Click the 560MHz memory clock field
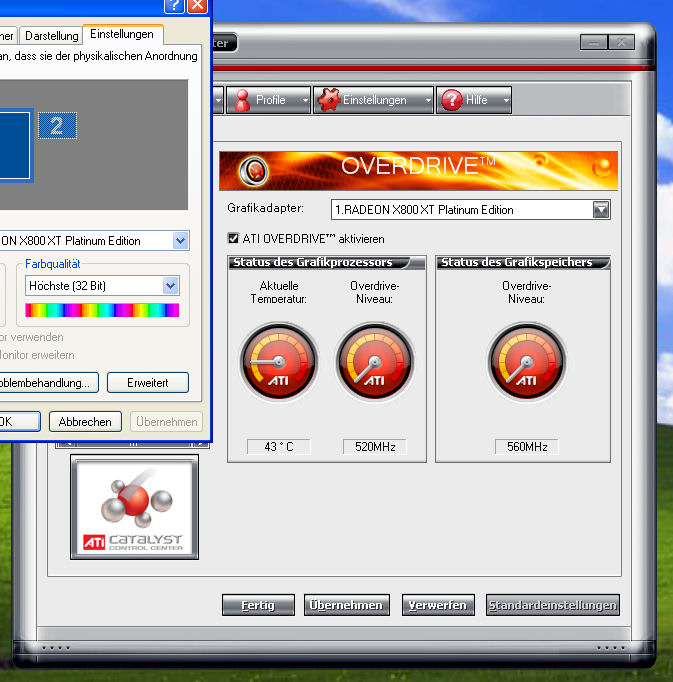Screen dimensions: 673x682 527,447
